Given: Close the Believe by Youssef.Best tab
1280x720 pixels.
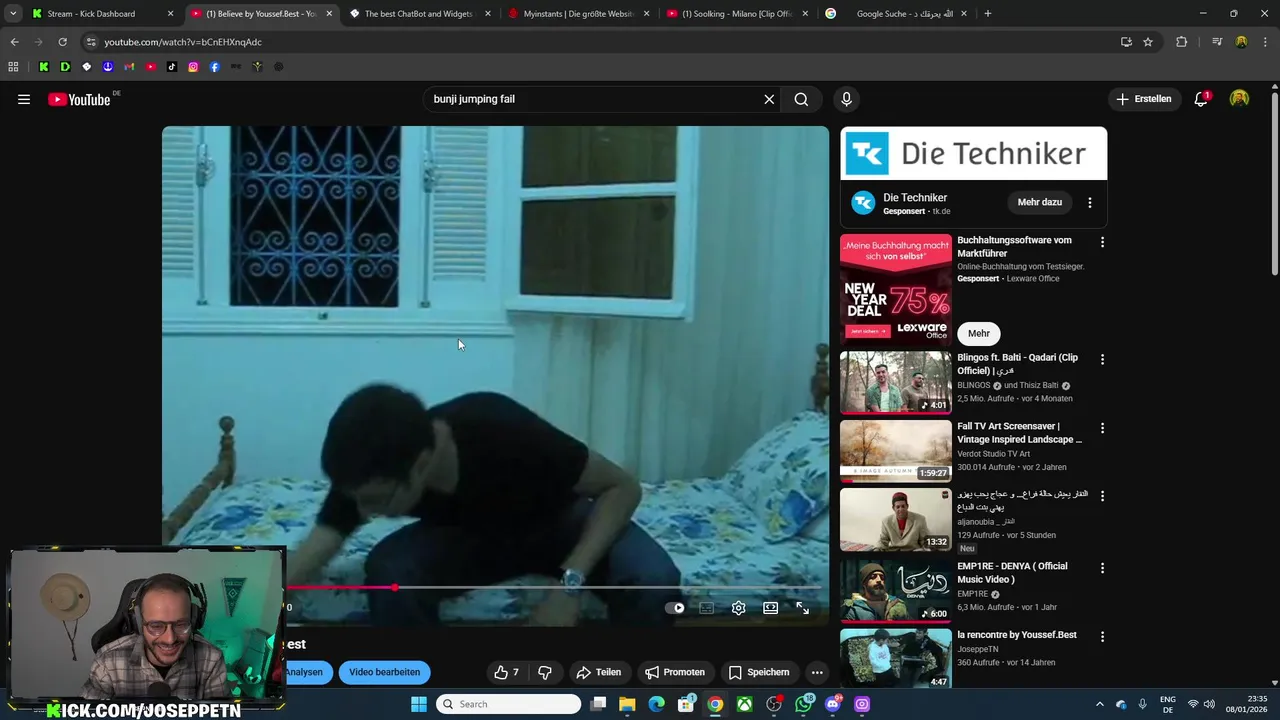Looking at the screenshot, I should tap(329, 14).
